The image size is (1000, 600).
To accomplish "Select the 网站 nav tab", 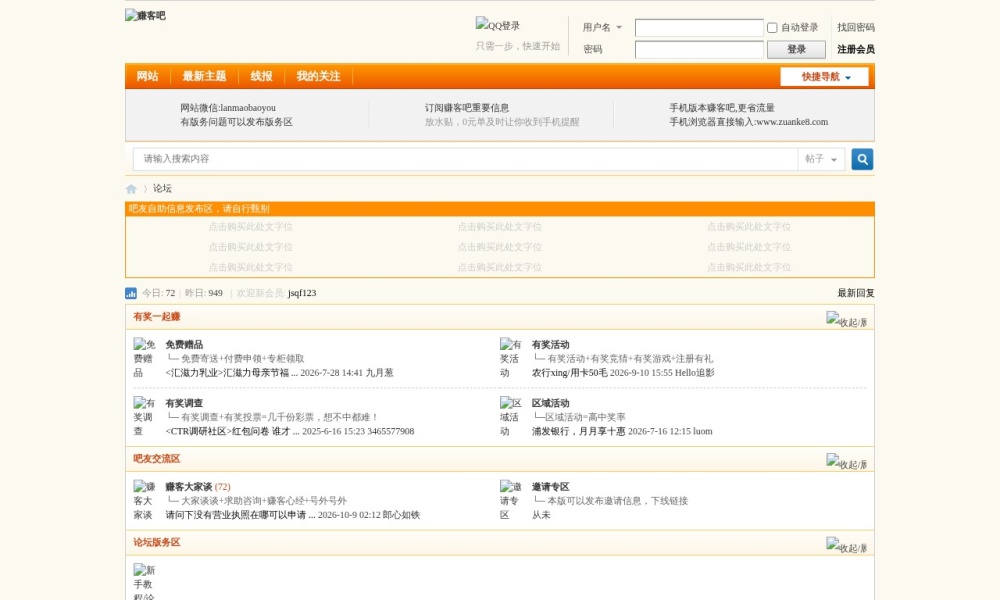I will point(147,77).
